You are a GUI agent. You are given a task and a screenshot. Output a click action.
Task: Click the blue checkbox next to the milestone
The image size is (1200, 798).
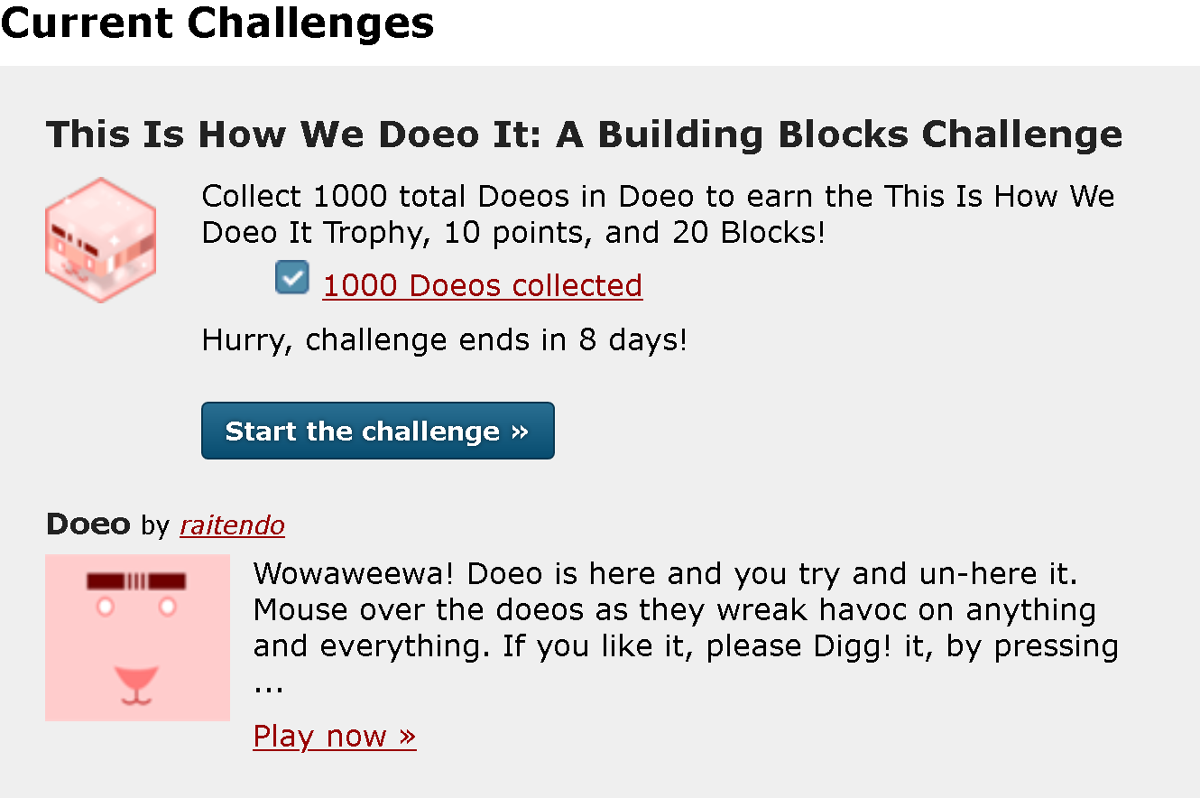tap(292, 277)
